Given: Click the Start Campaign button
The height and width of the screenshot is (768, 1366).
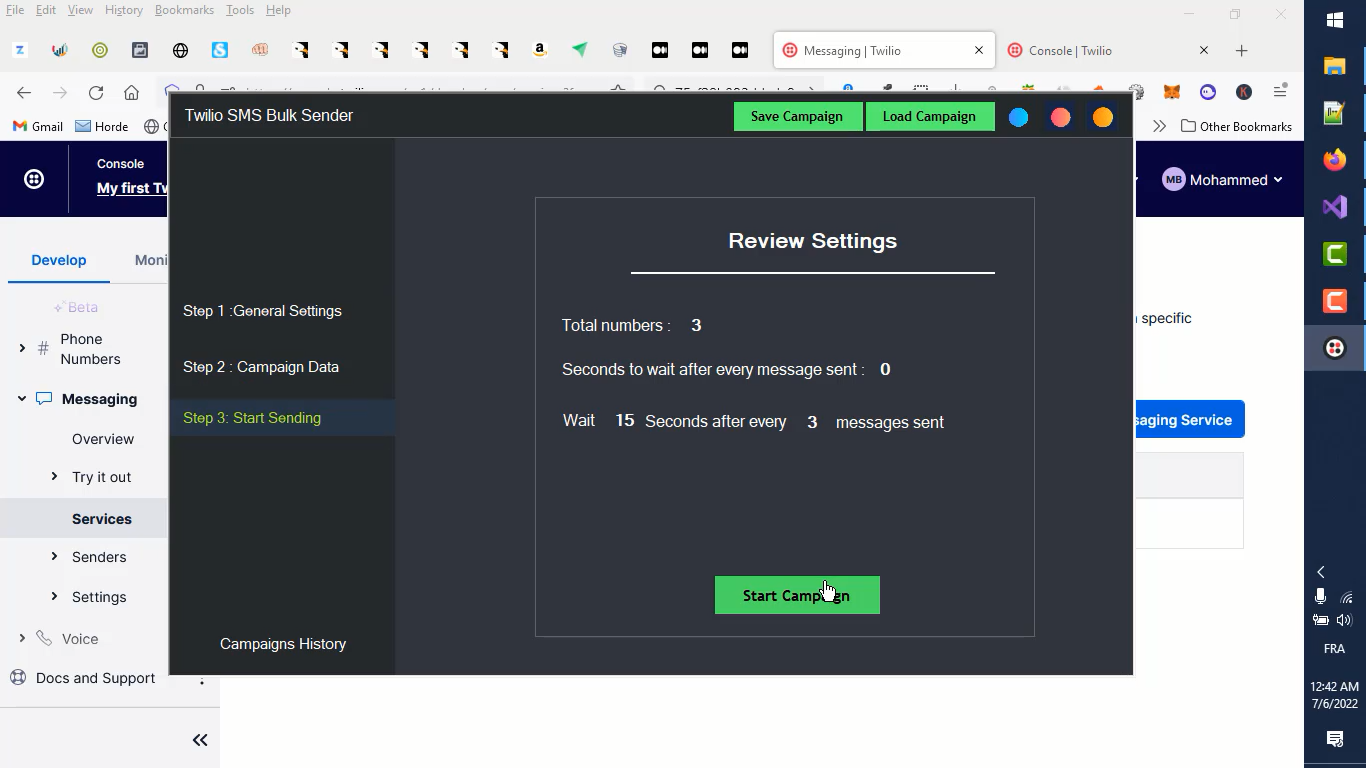Looking at the screenshot, I should pyautogui.click(x=797, y=595).
